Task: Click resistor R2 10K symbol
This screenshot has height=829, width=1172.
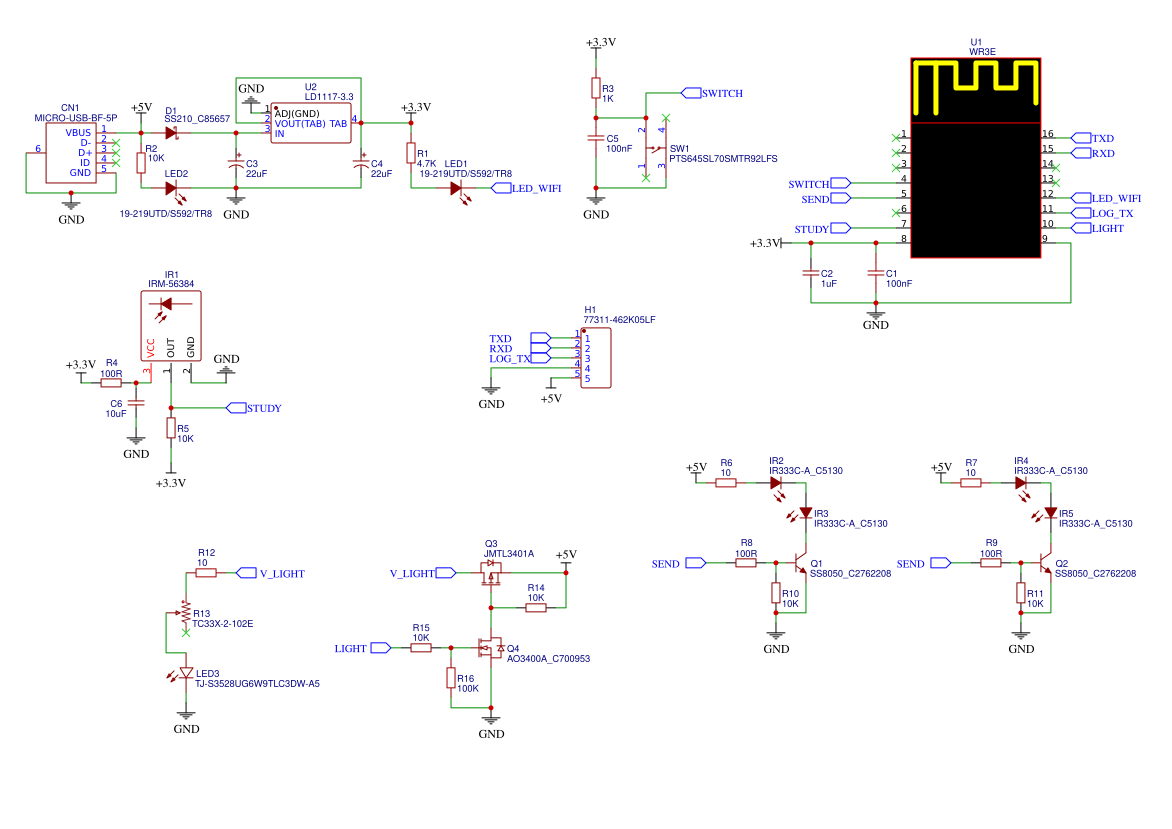Action: click(141, 163)
